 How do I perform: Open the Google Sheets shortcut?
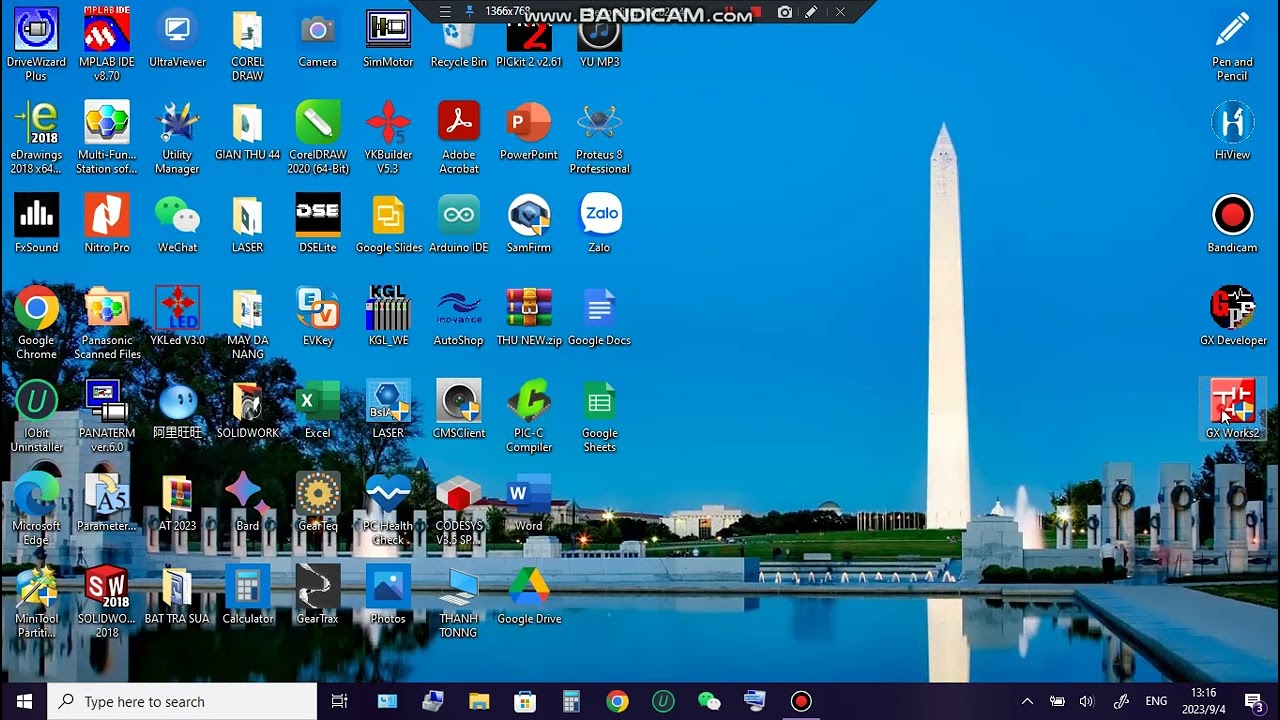click(599, 417)
